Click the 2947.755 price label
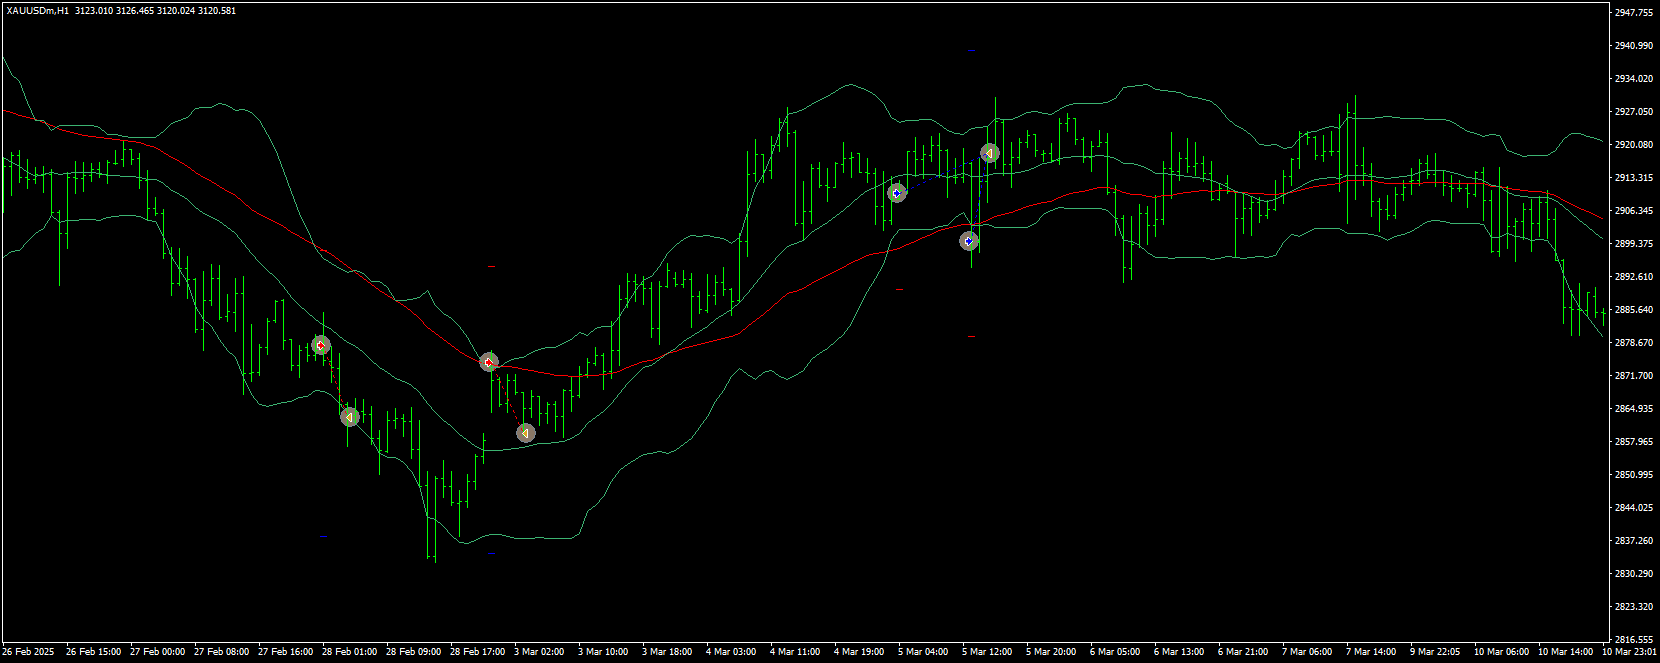Viewport: 1660px width, 663px height. point(1633,13)
